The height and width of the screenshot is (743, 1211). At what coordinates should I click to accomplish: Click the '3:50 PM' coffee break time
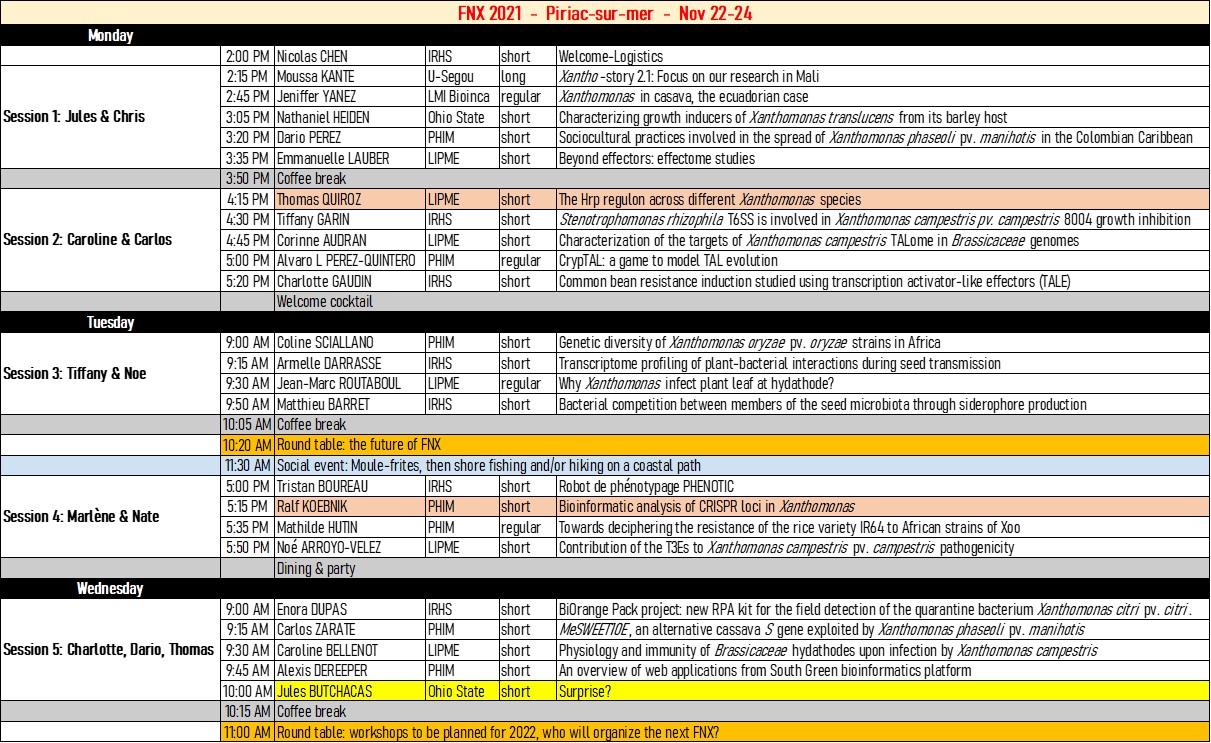[x=247, y=179]
